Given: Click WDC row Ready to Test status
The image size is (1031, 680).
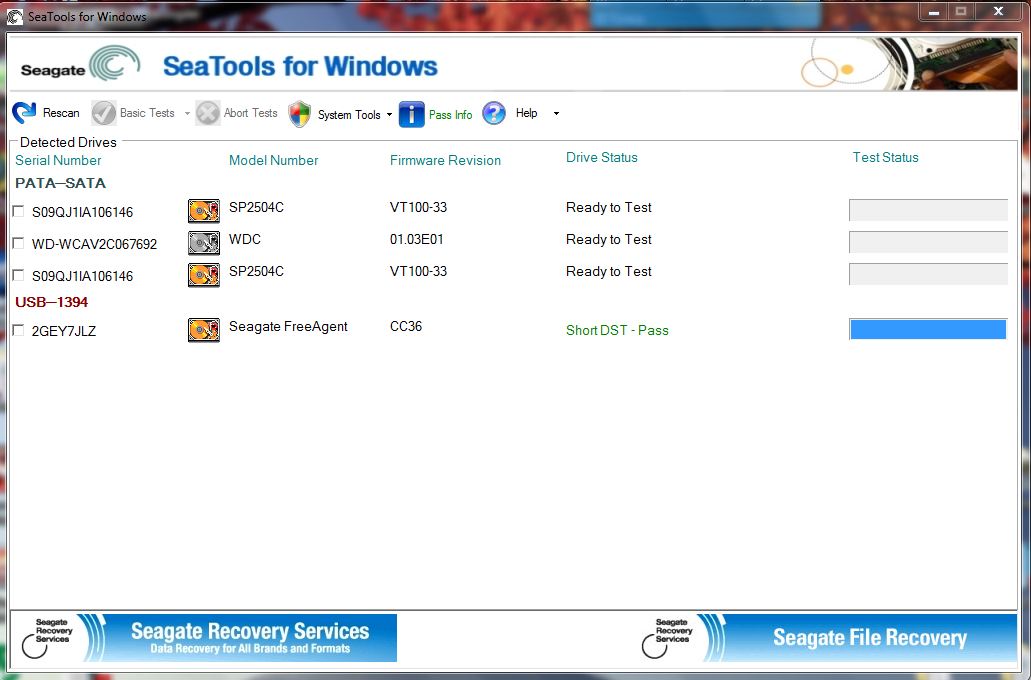Looking at the screenshot, I should 609,239.
